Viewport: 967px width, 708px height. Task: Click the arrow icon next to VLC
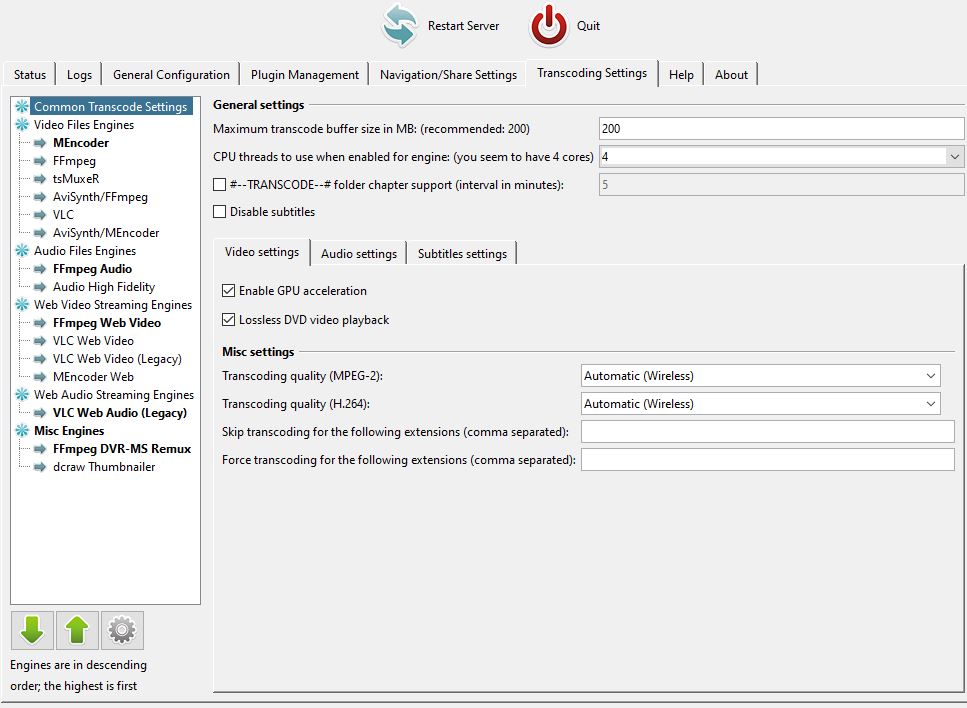tap(40, 215)
